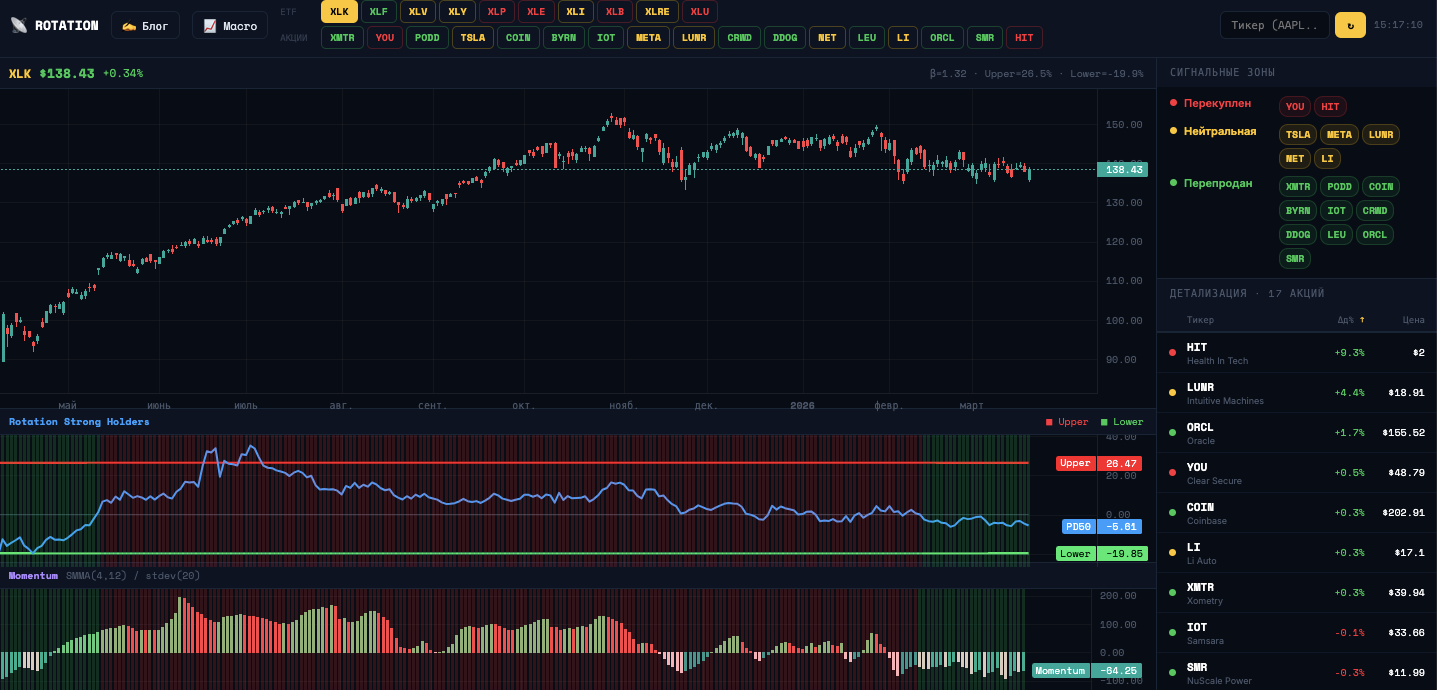The height and width of the screenshot is (690, 1437).
Task: Click LEU chip in Перепродан zone
Action: (x=1336, y=235)
